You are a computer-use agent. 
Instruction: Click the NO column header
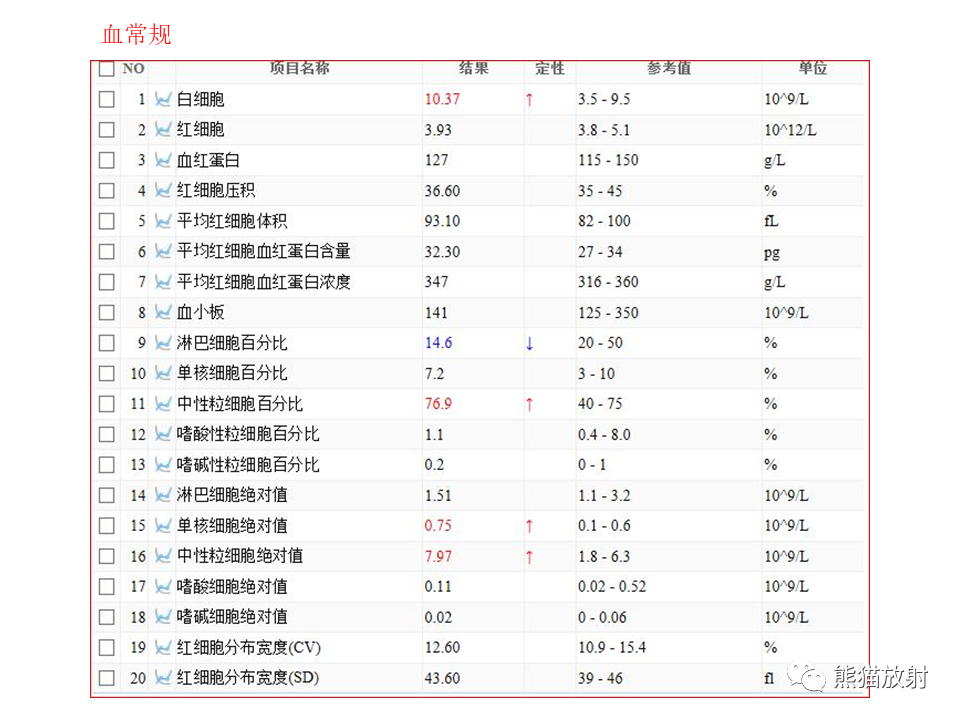tap(133, 69)
